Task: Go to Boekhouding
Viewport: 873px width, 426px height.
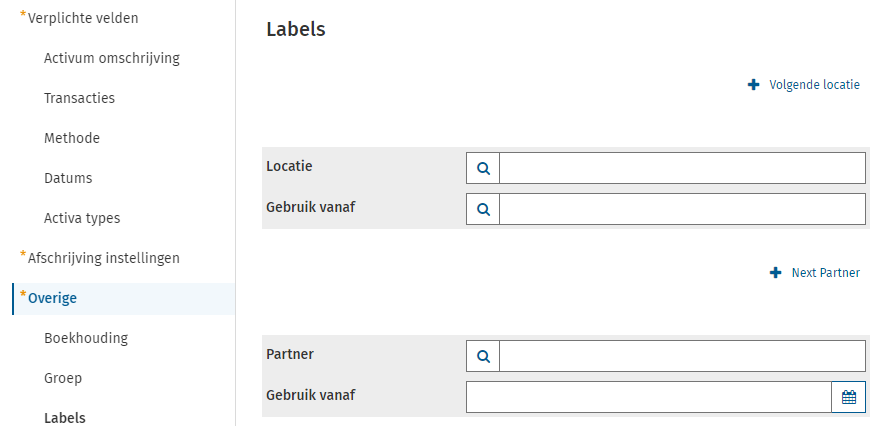Action: tap(86, 338)
